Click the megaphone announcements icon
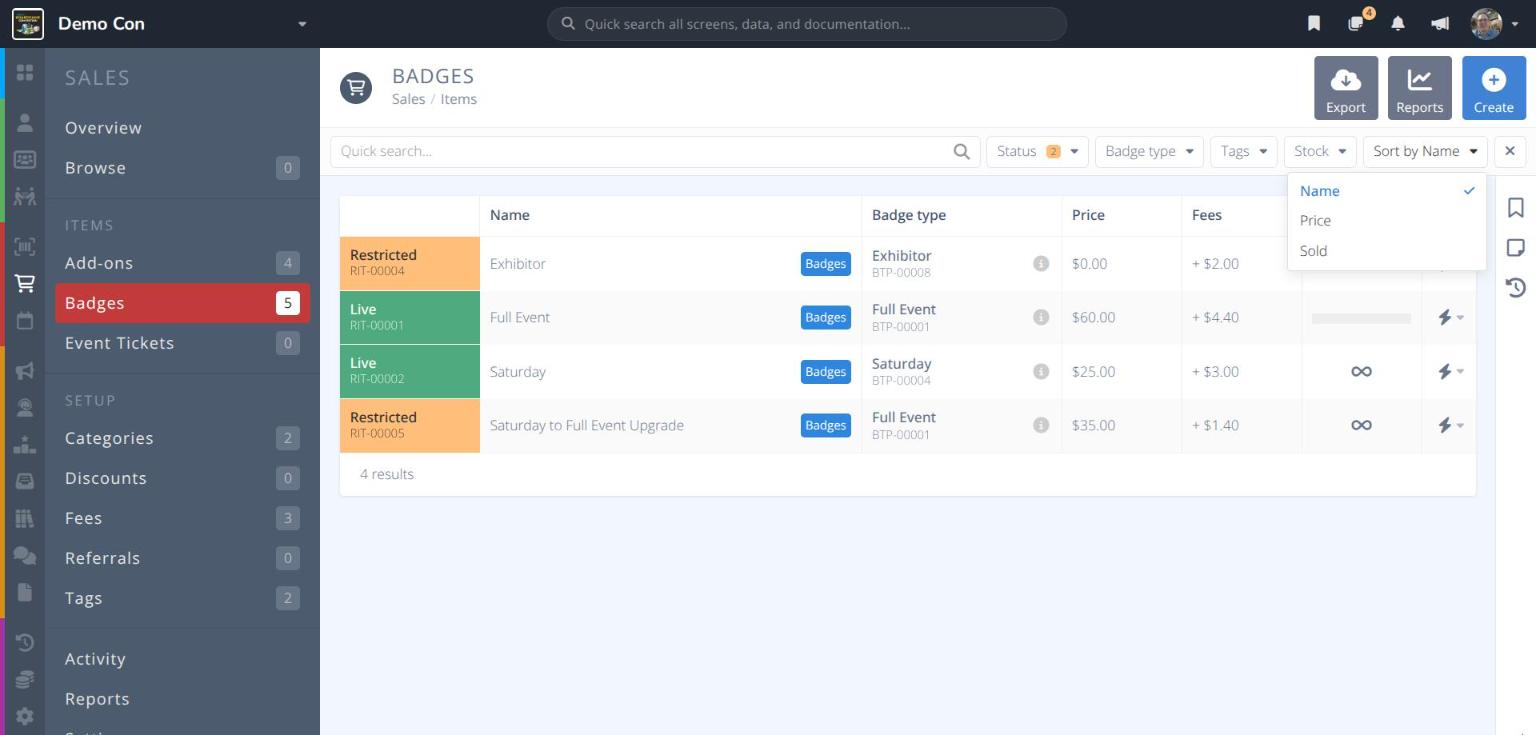Viewport: 1536px width, 735px height. (x=1440, y=24)
